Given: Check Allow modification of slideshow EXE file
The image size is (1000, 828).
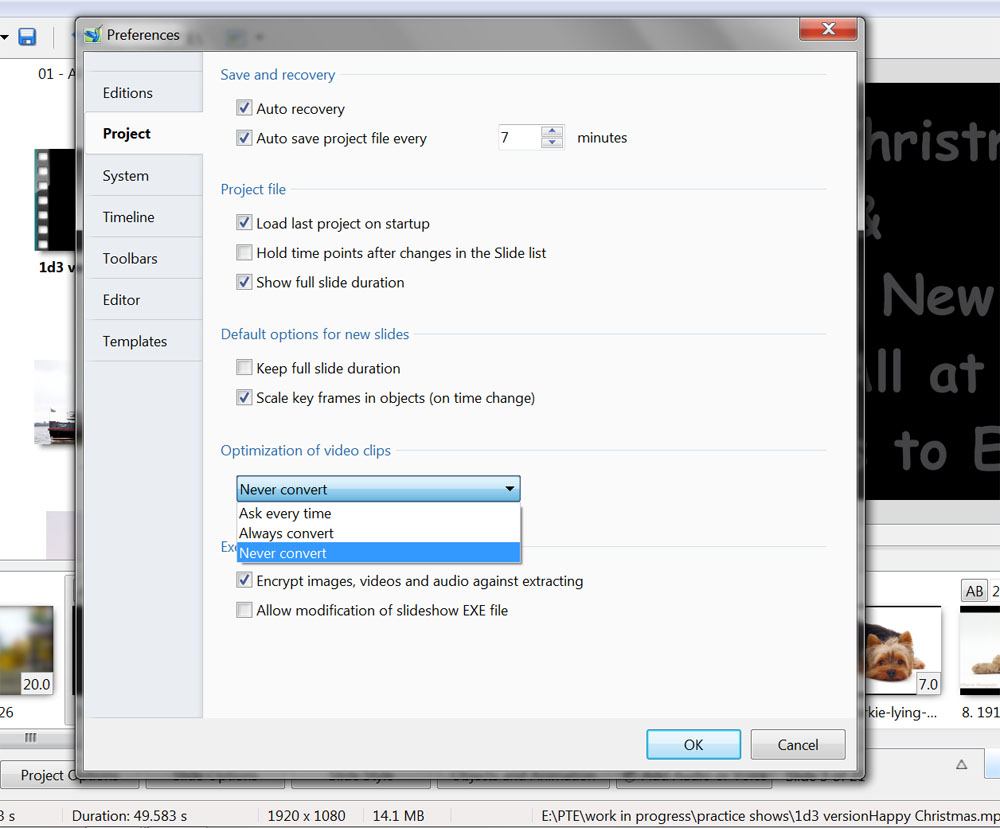Looking at the screenshot, I should pos(244,610).
